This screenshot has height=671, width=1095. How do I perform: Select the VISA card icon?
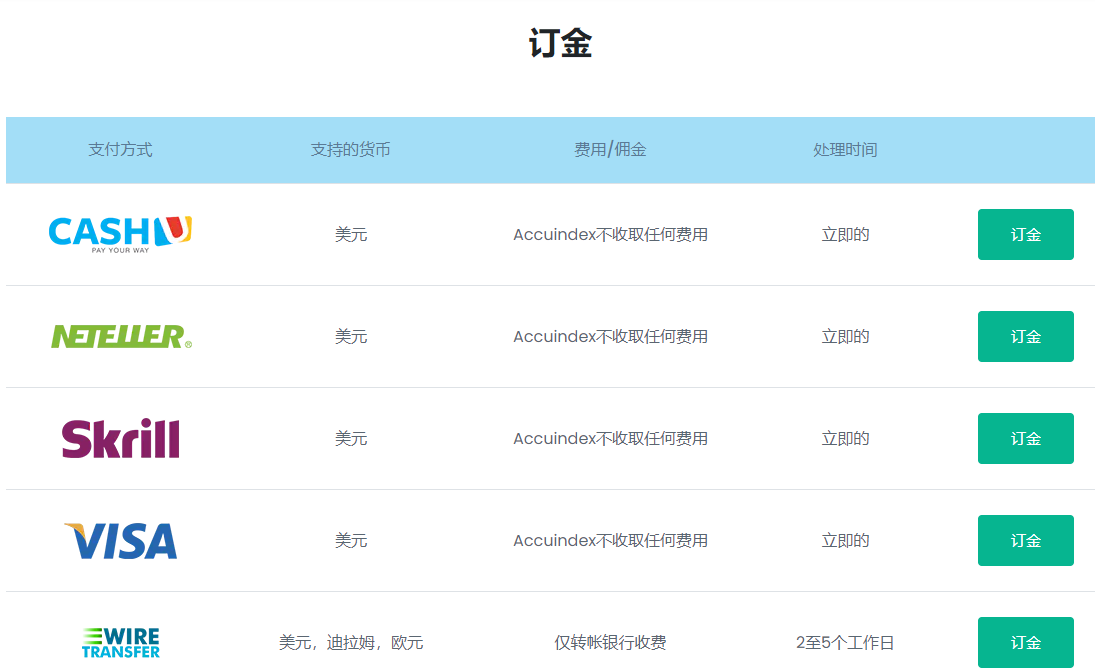pos(119,540)
